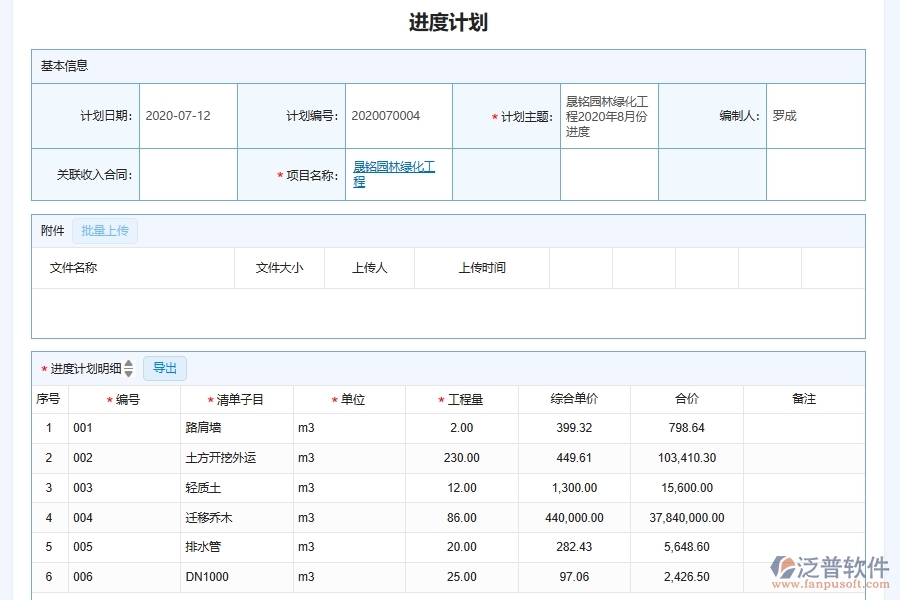Click the upward sort arrow beside 进度计划明细
This screenshot has width=900, height=600.
click(130, 364)
